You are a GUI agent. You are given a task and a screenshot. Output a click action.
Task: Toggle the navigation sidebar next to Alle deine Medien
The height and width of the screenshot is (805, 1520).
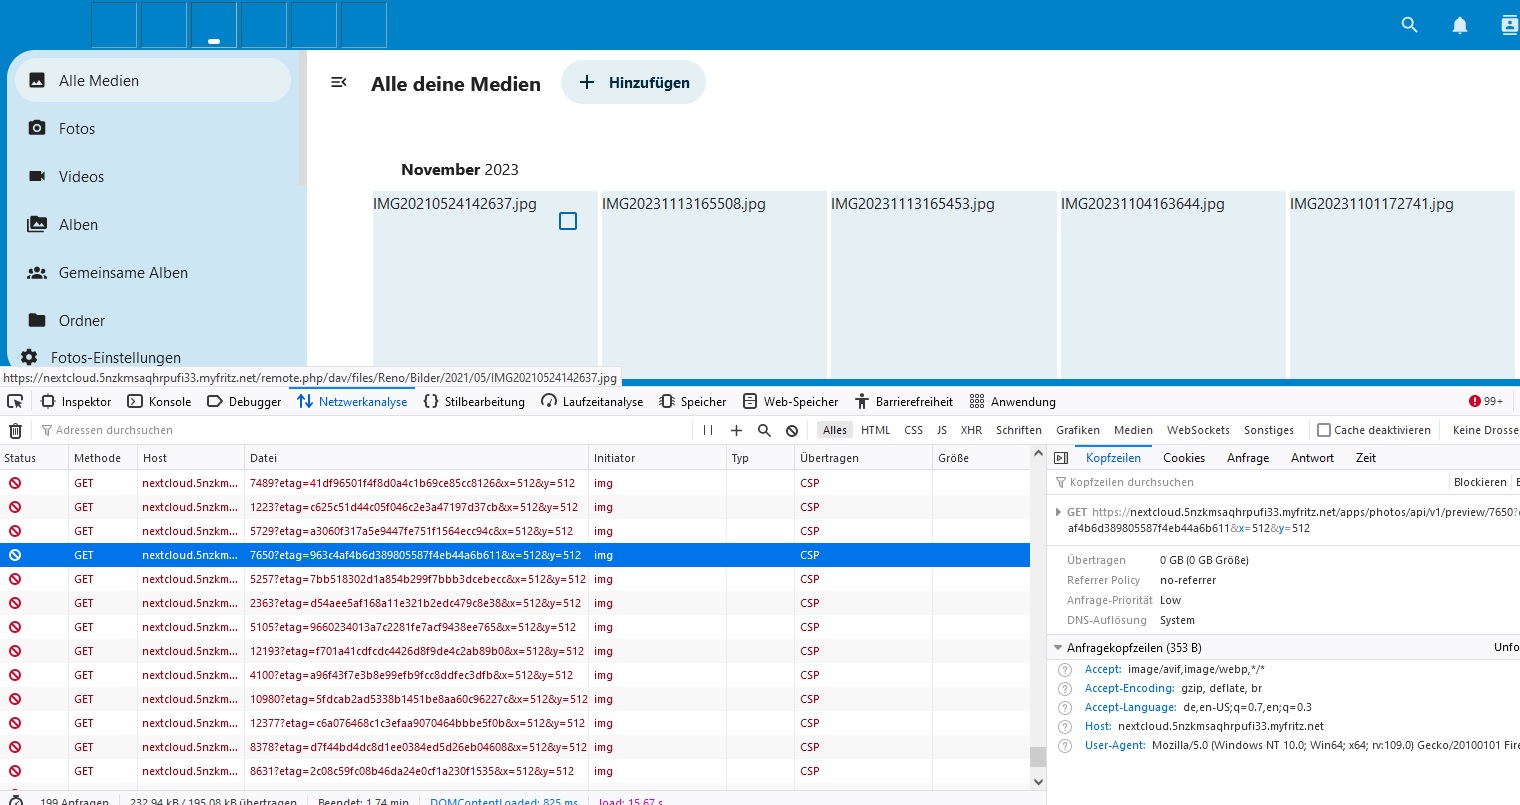339,82
